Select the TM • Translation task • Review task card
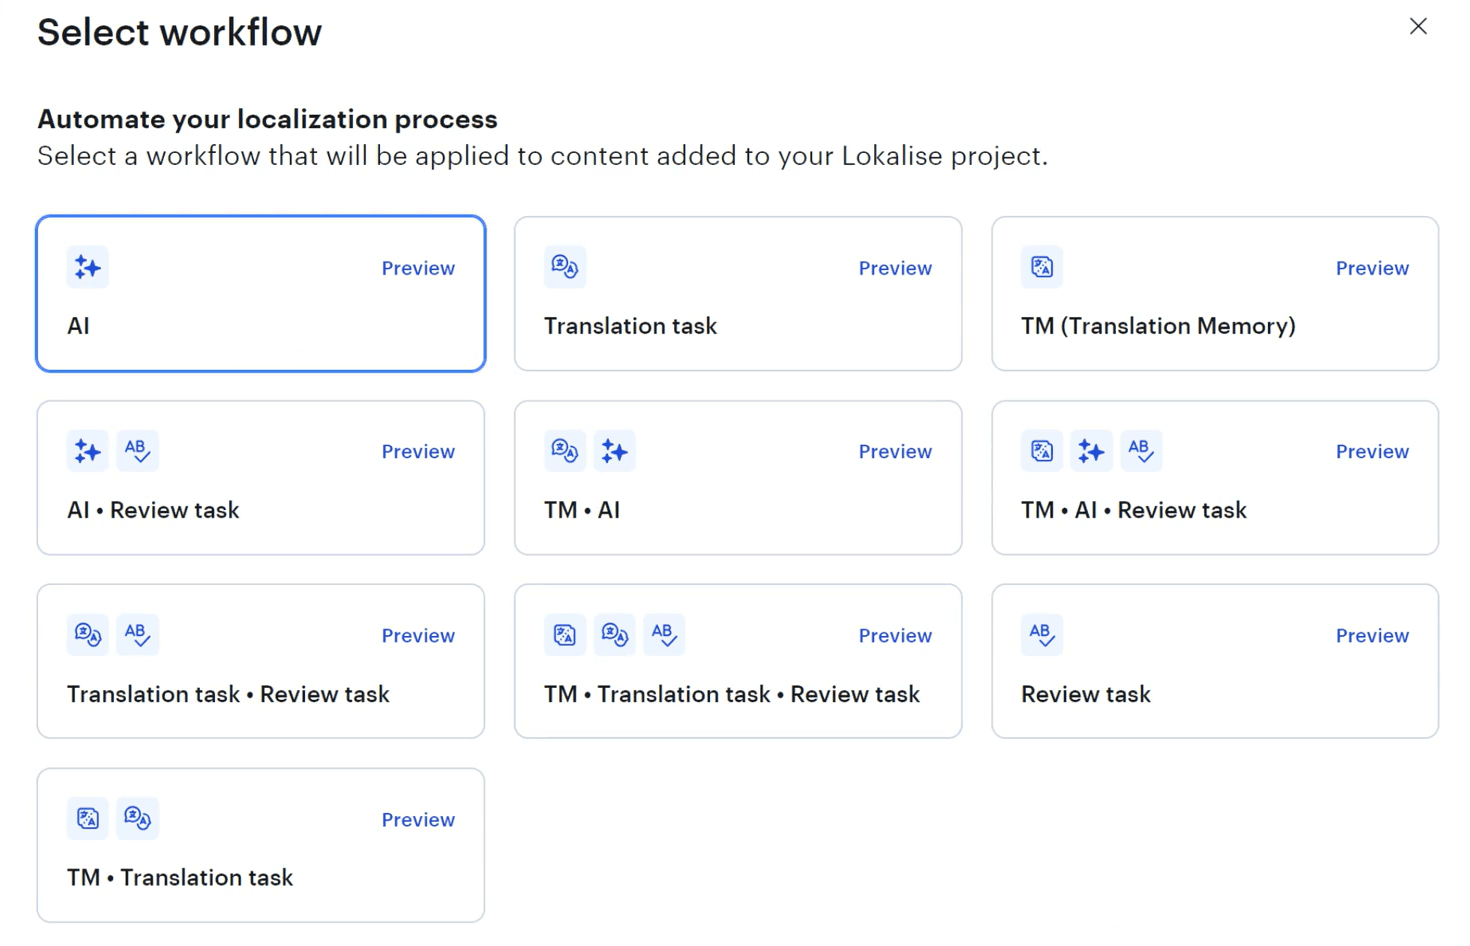This screenshot has width=1470, height=946. (738, 694)
